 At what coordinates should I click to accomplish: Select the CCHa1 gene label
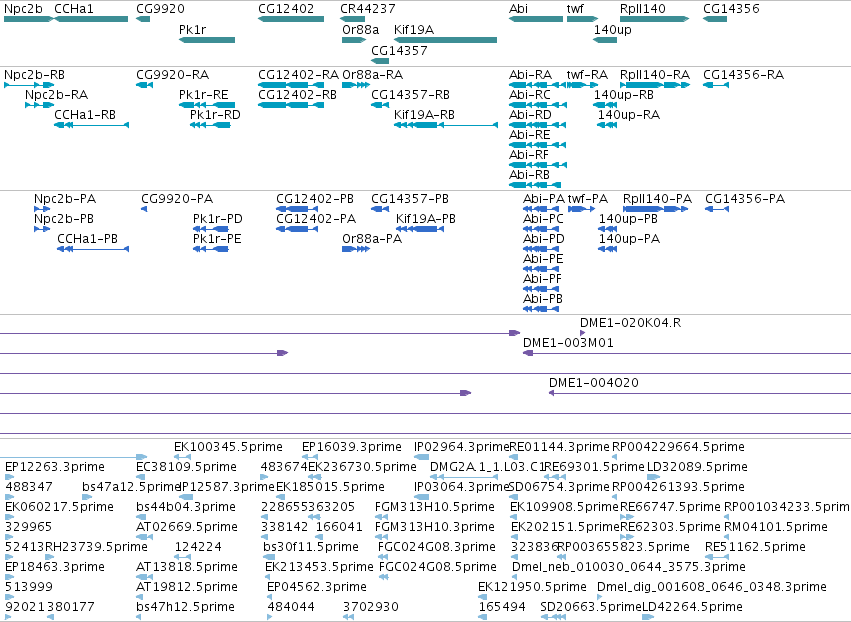tap(74, 9)
